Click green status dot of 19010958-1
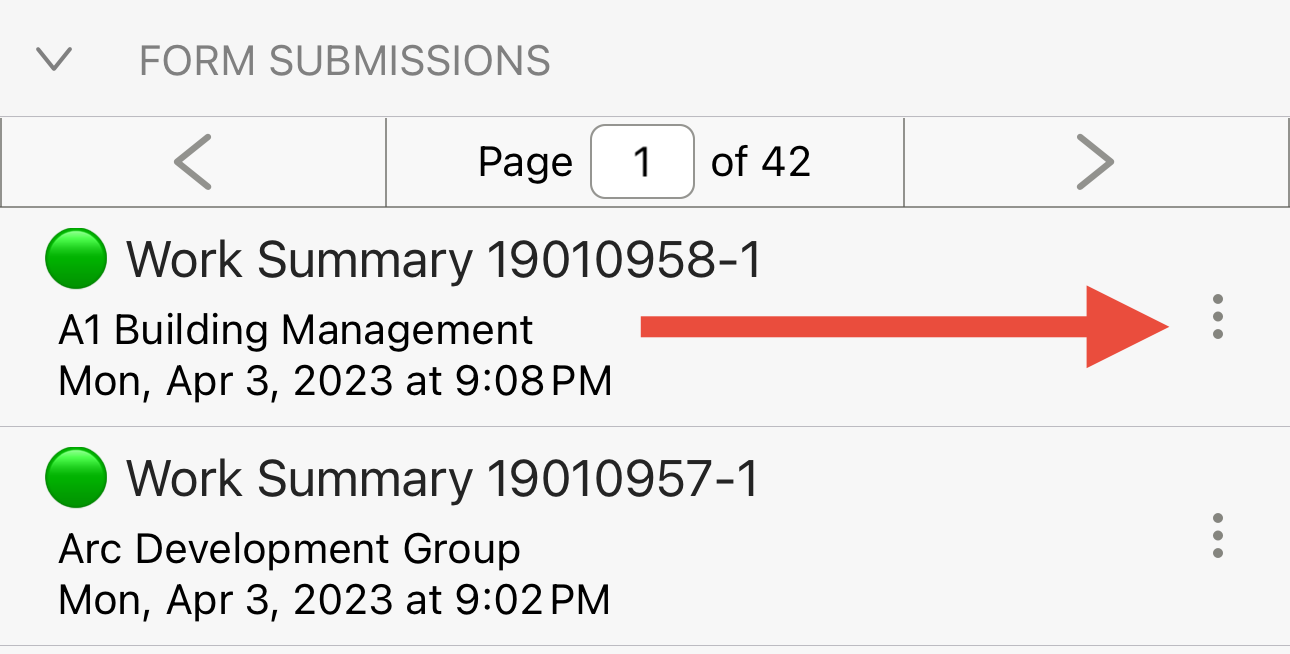1290x654 pixels. tap(76, 260)
